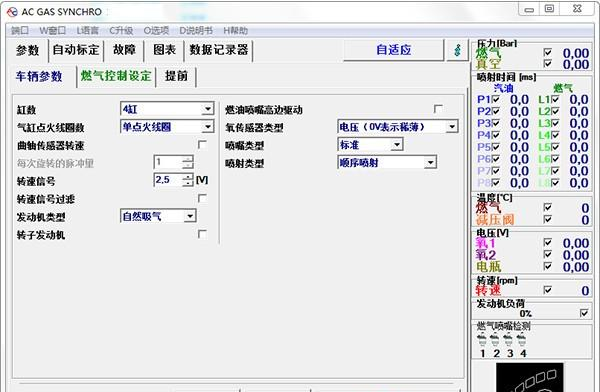Image resolution: width=600 pixels, height=392 pixels.
Task: Switch to the 图表 tab
Action: pos(165,50)
